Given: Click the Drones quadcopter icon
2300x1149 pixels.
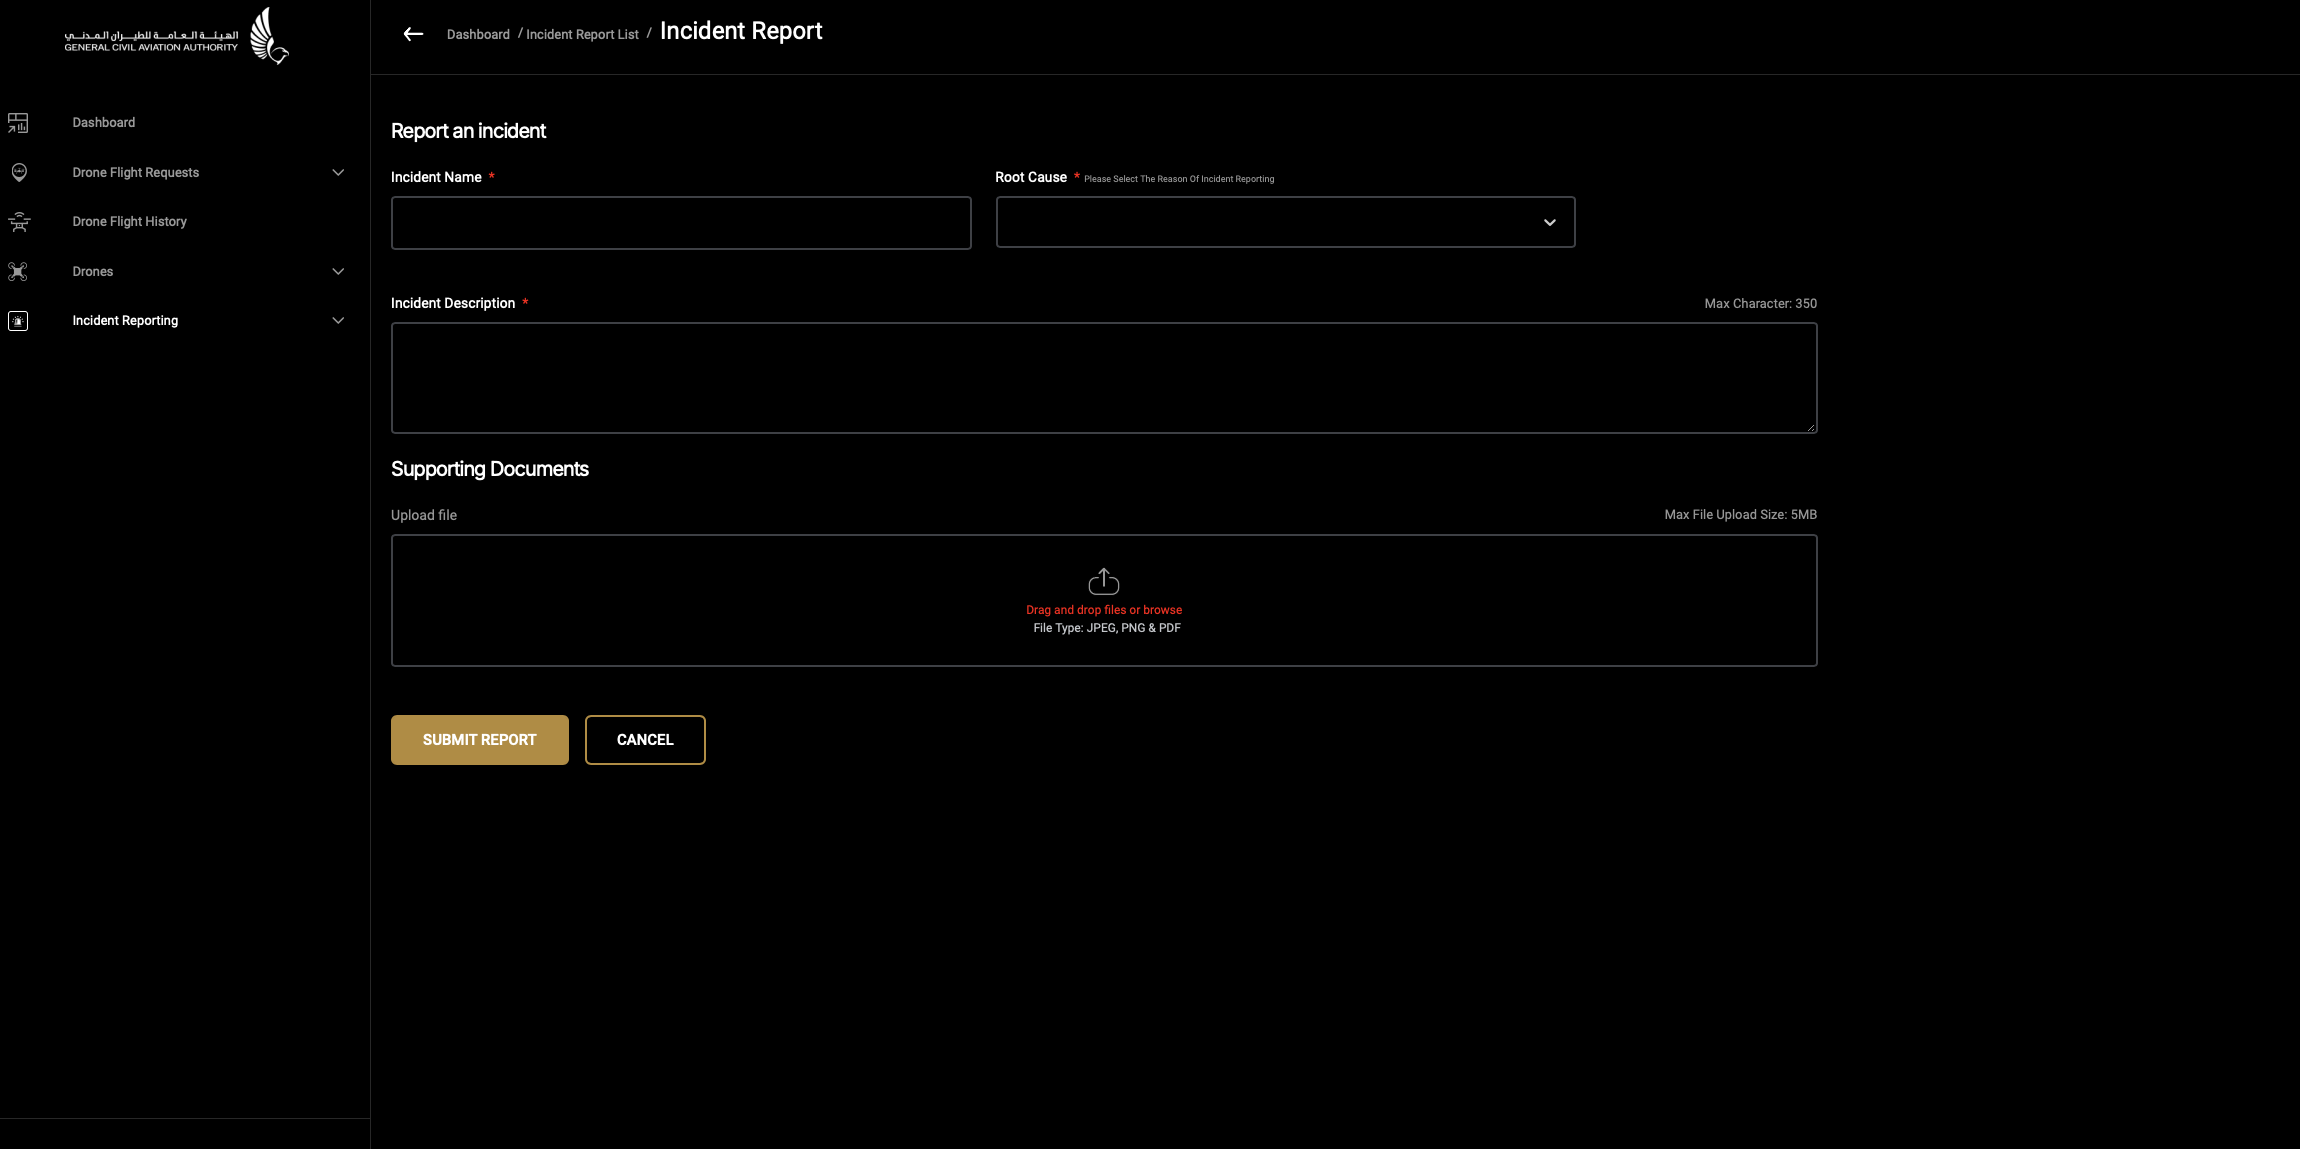Looking at the screenshot, I should tap(18, 271).
